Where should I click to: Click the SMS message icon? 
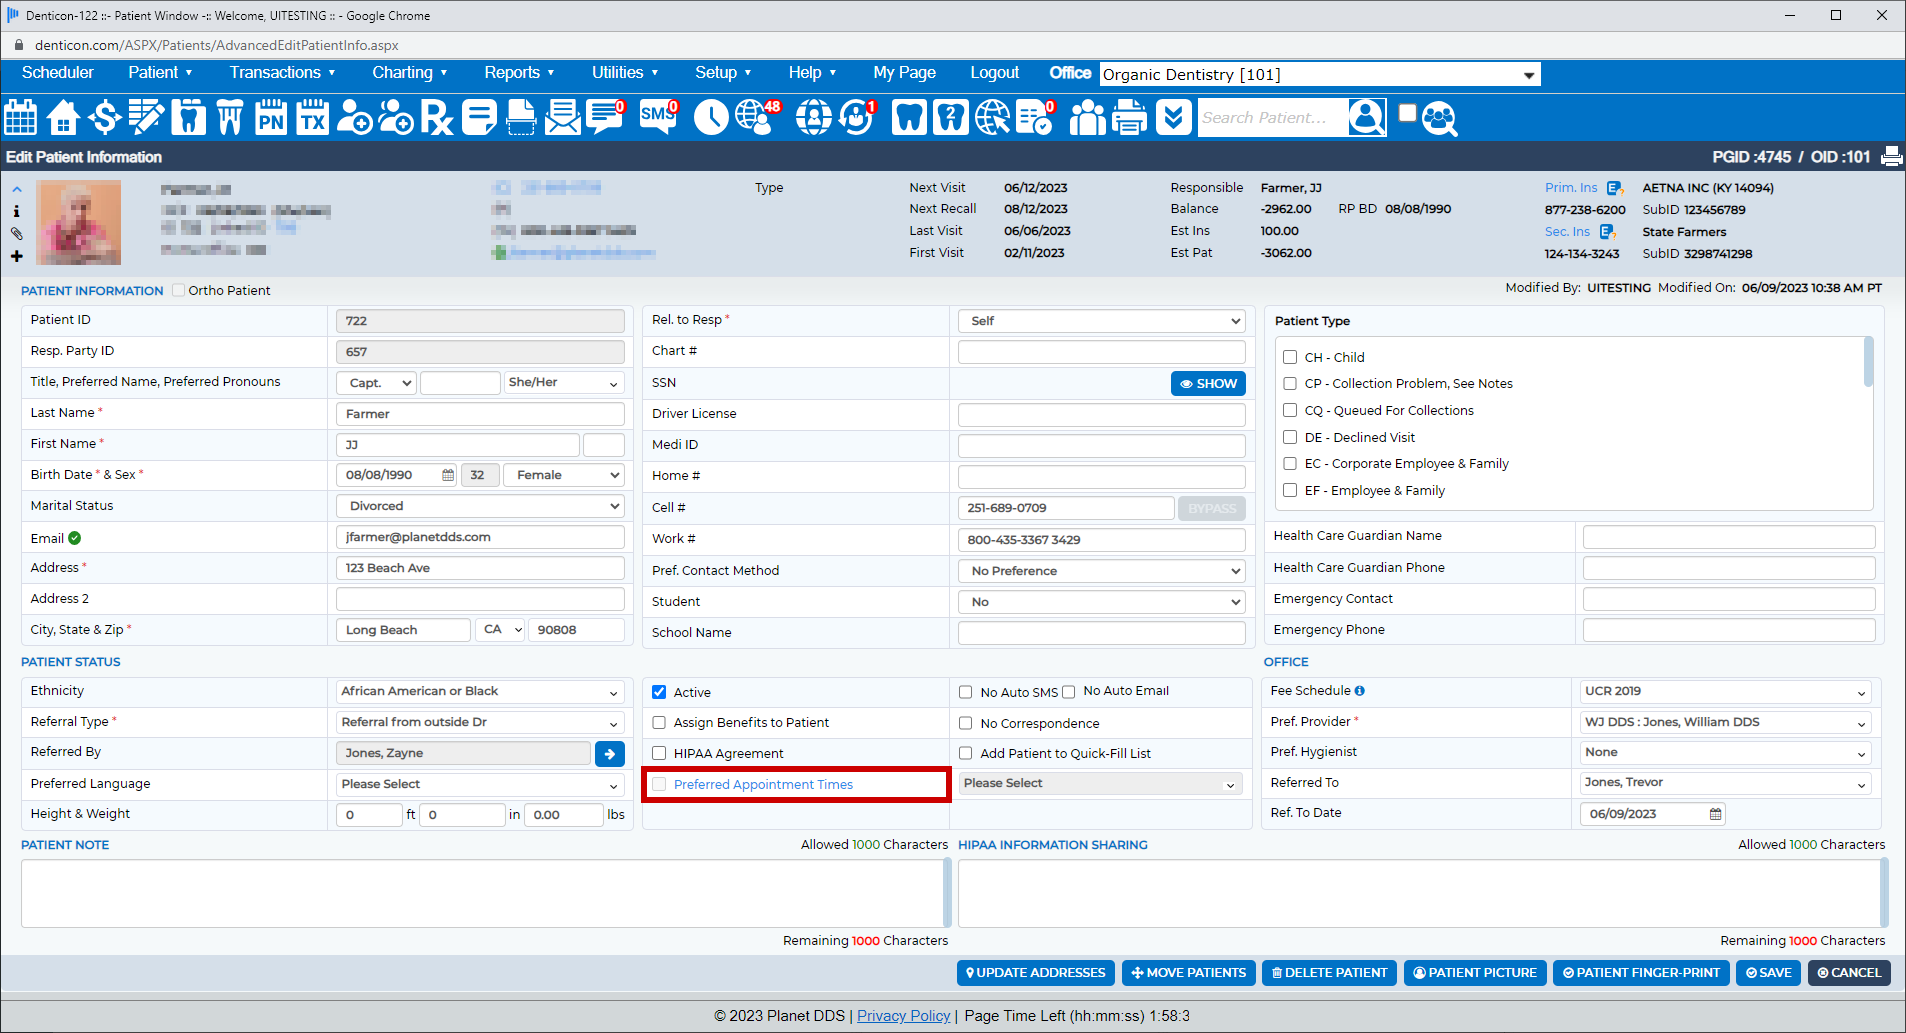tap(658, 117)
